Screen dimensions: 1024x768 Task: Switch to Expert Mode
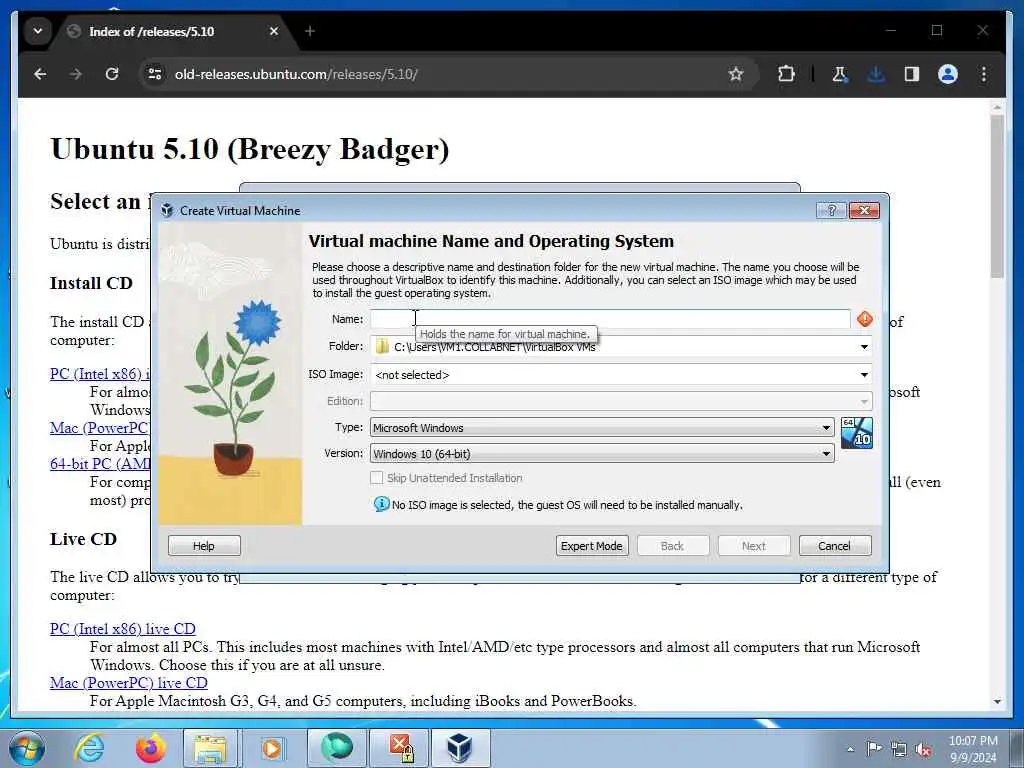tap(592, 546)
